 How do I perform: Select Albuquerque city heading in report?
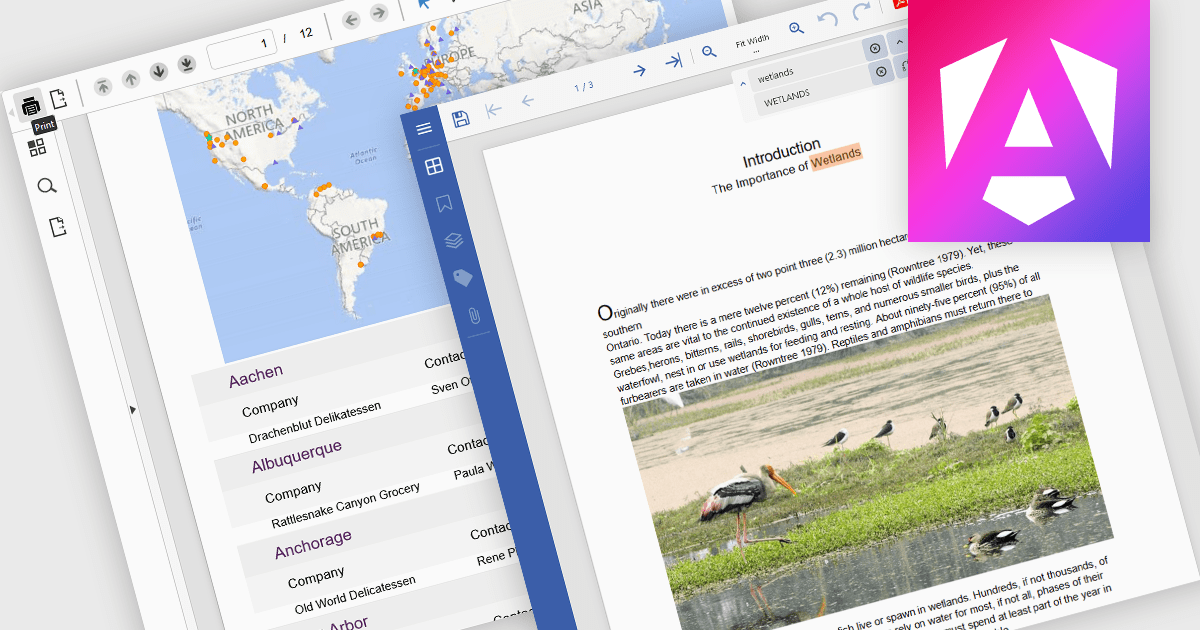[x=297, y=456]
